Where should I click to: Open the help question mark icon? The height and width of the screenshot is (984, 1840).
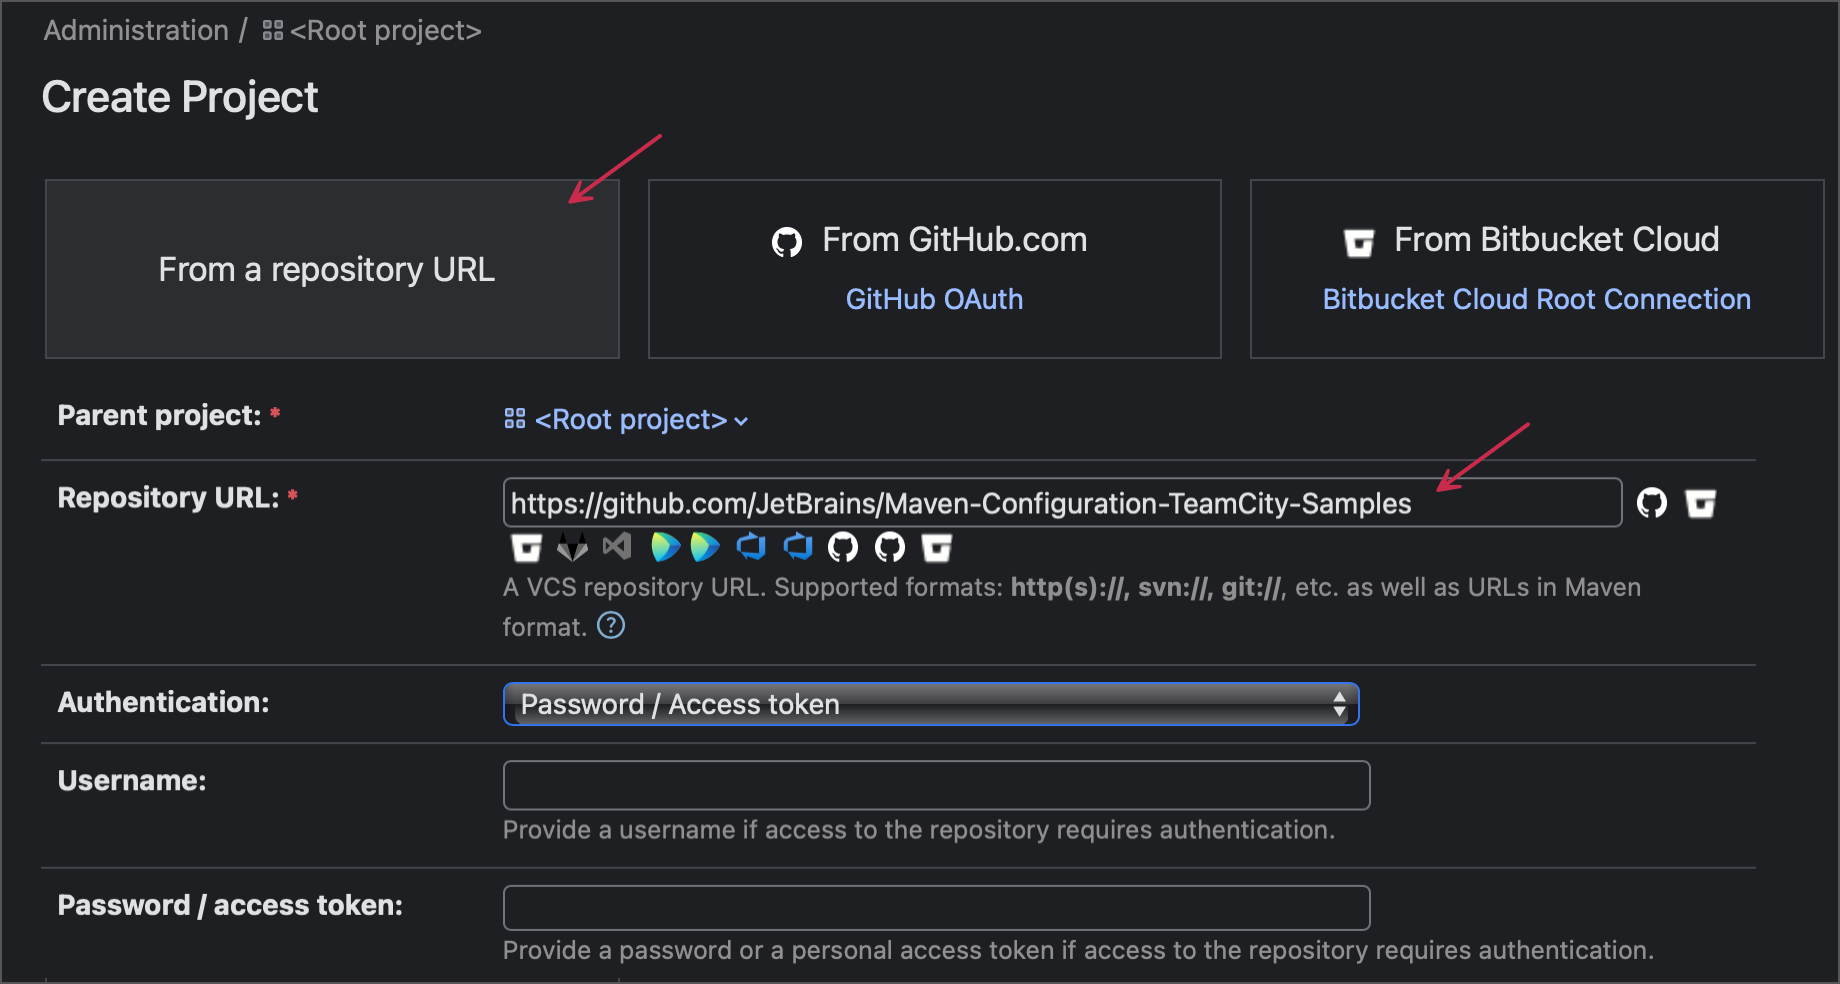pos(611,626)
